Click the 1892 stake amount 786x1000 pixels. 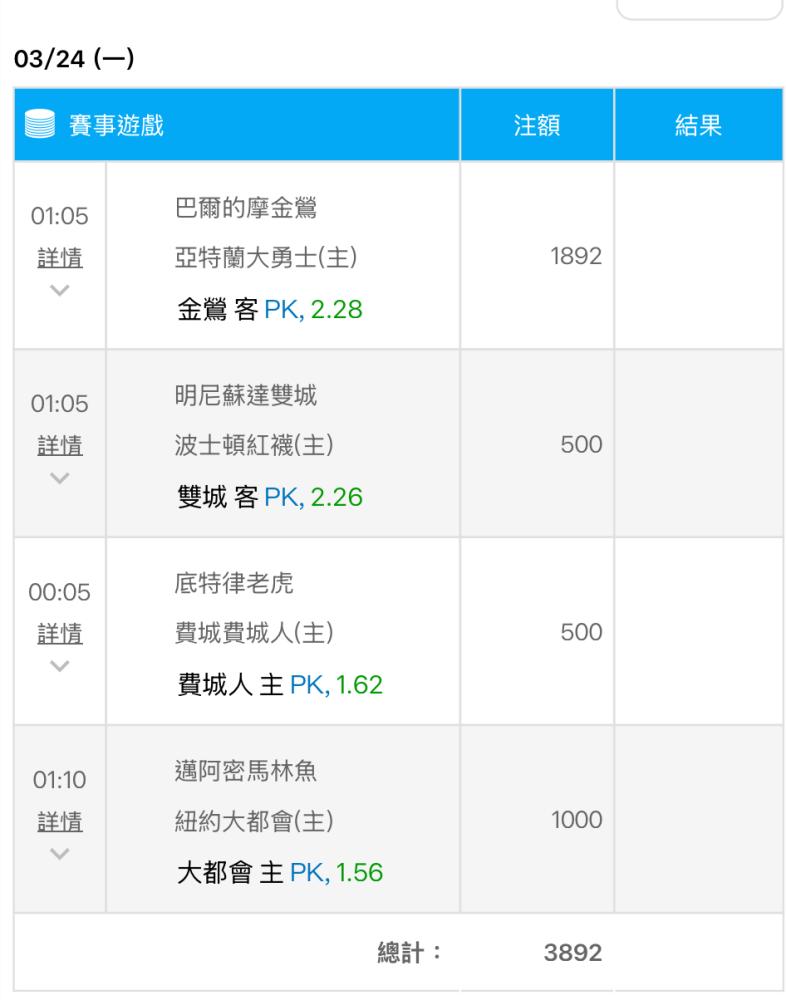[576, 256]
